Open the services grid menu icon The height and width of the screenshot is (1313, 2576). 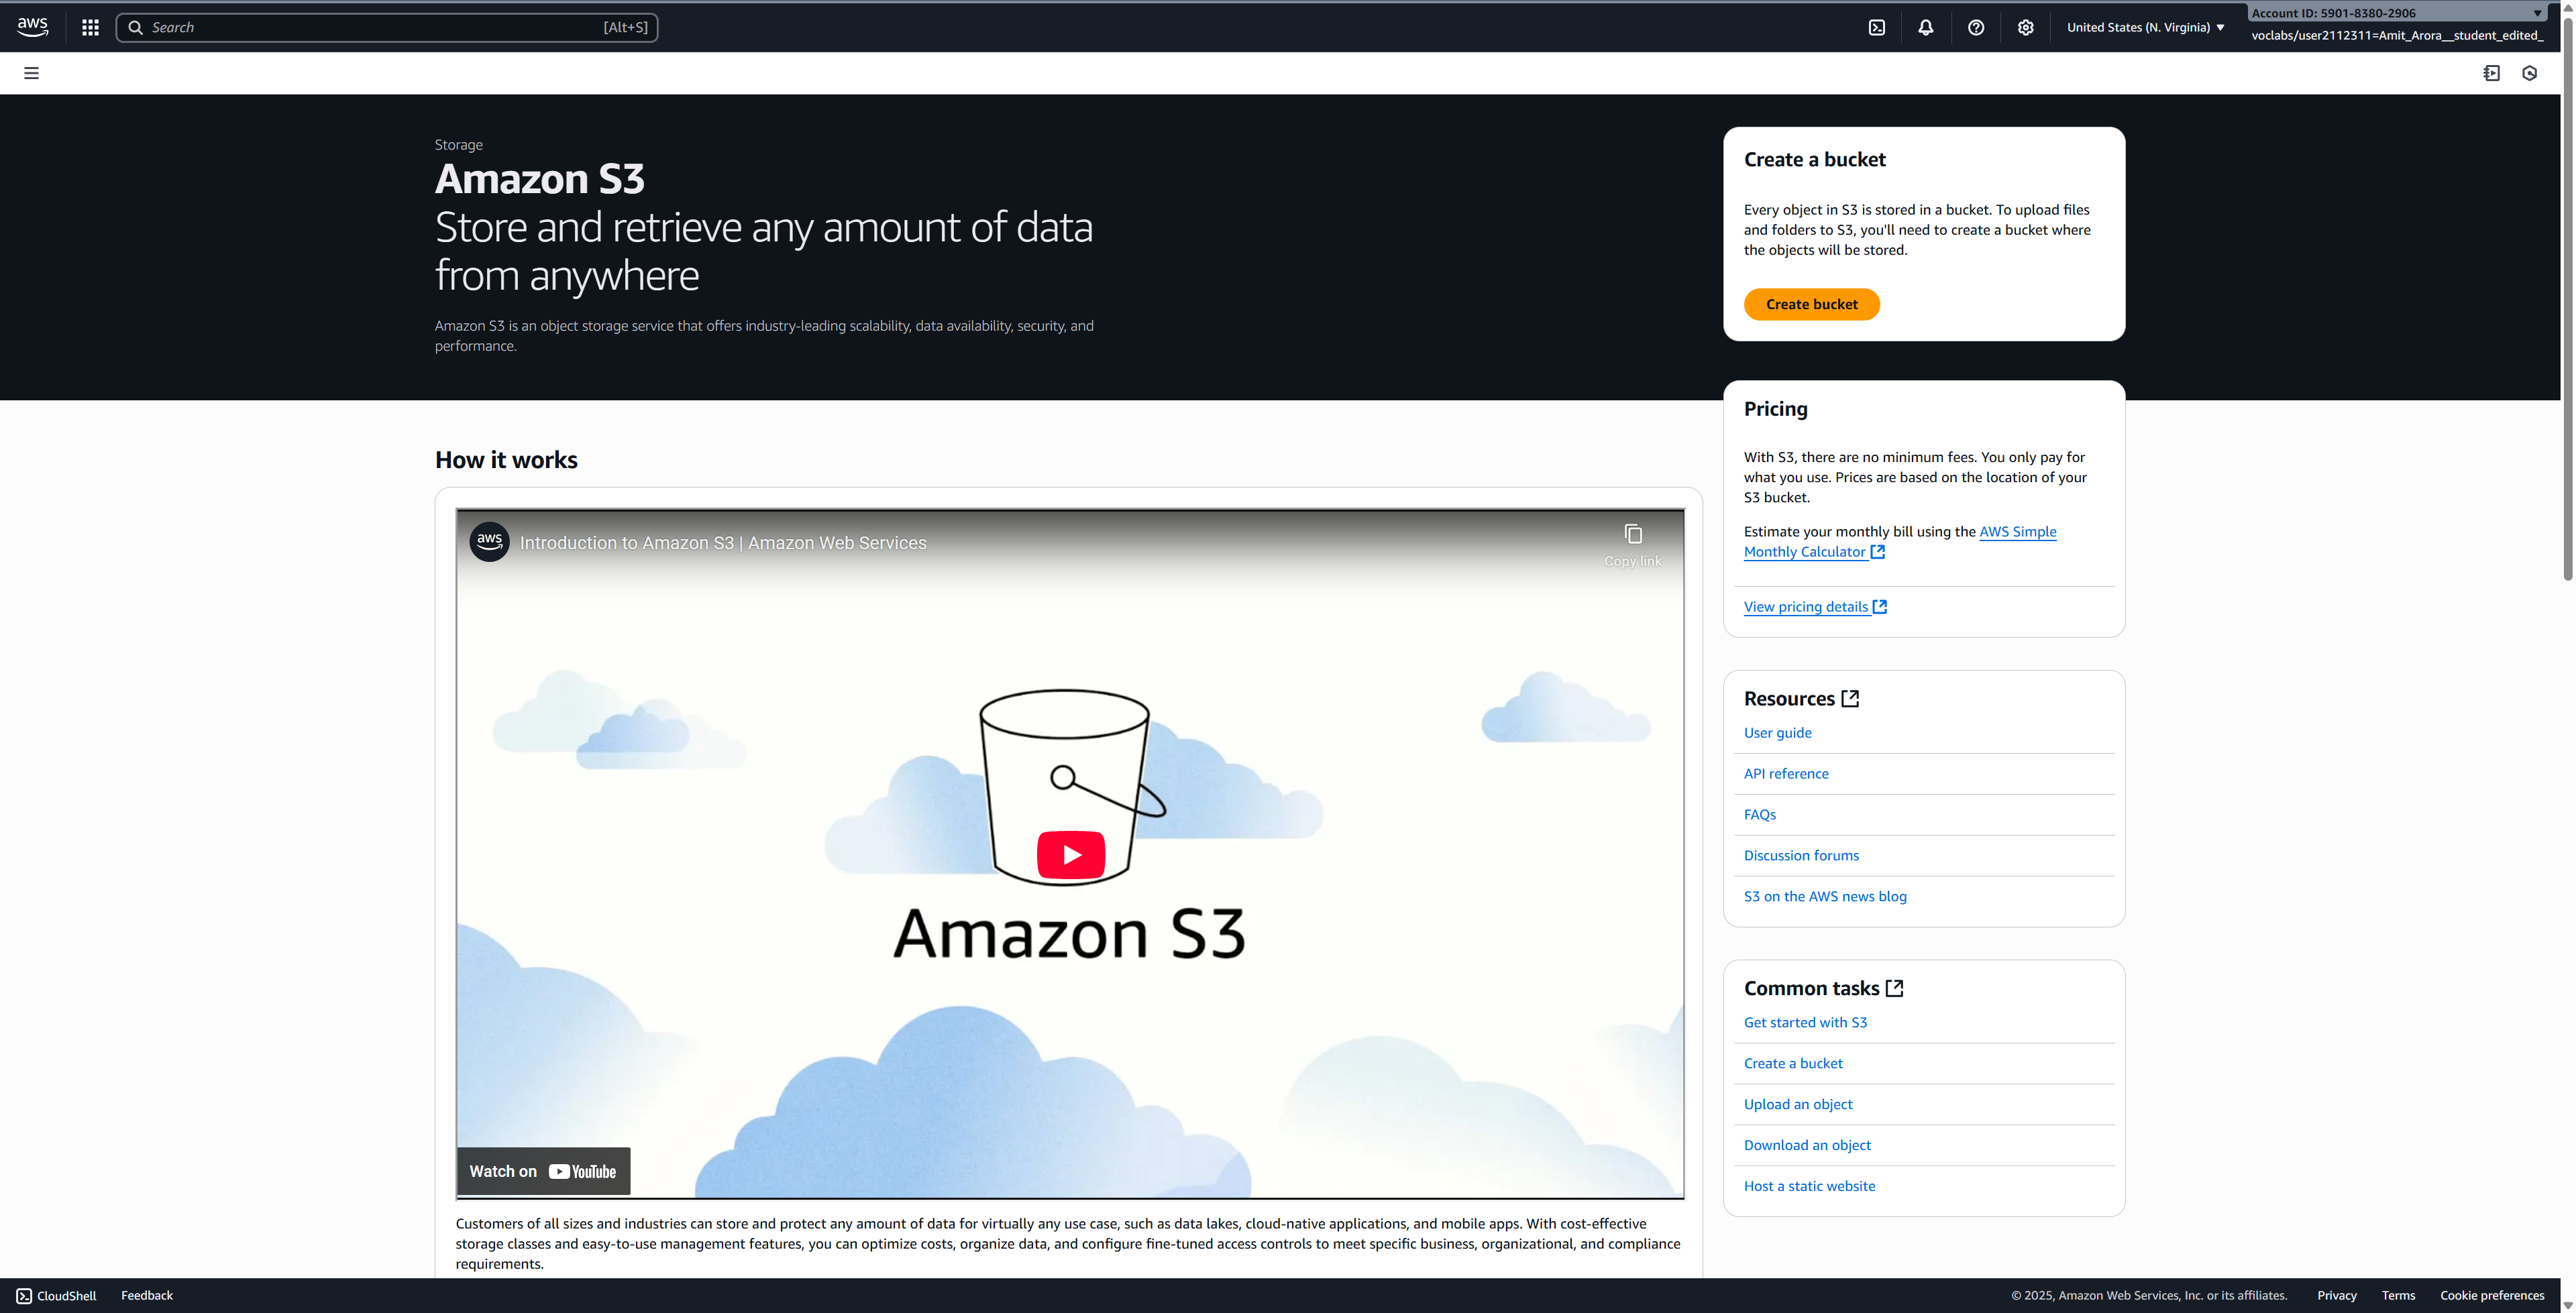pyautogui.click(x=90, y=27)
